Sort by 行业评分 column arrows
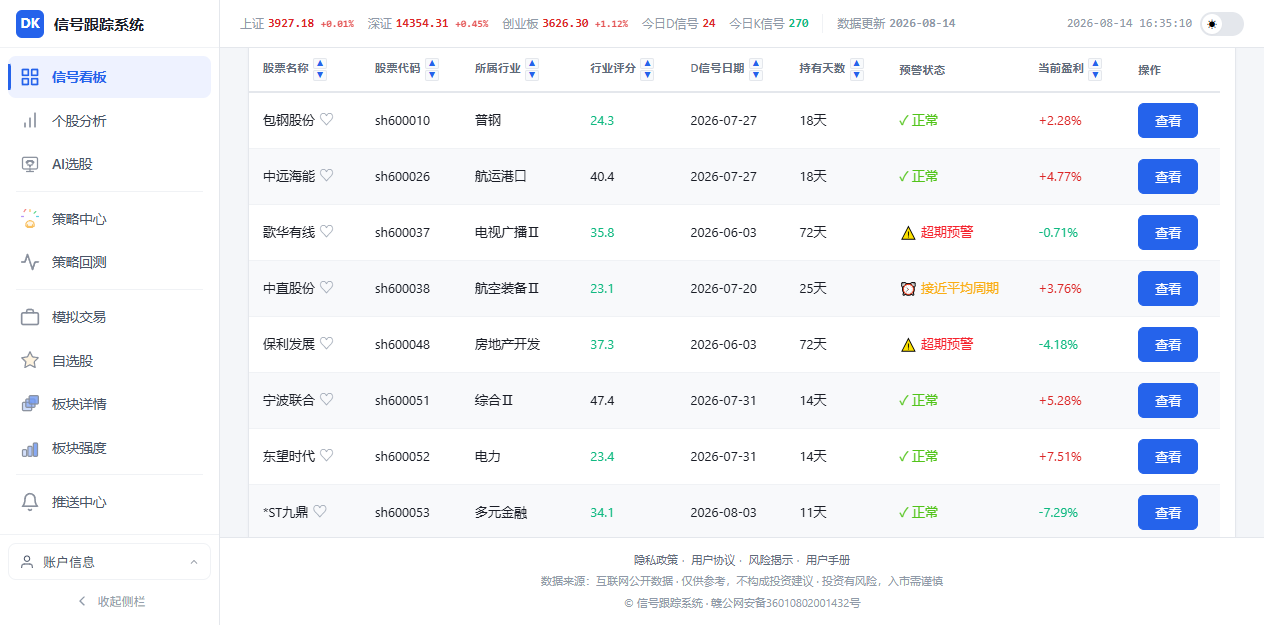The height and width of the screenshot is (625, 1264). pos(647,69)
